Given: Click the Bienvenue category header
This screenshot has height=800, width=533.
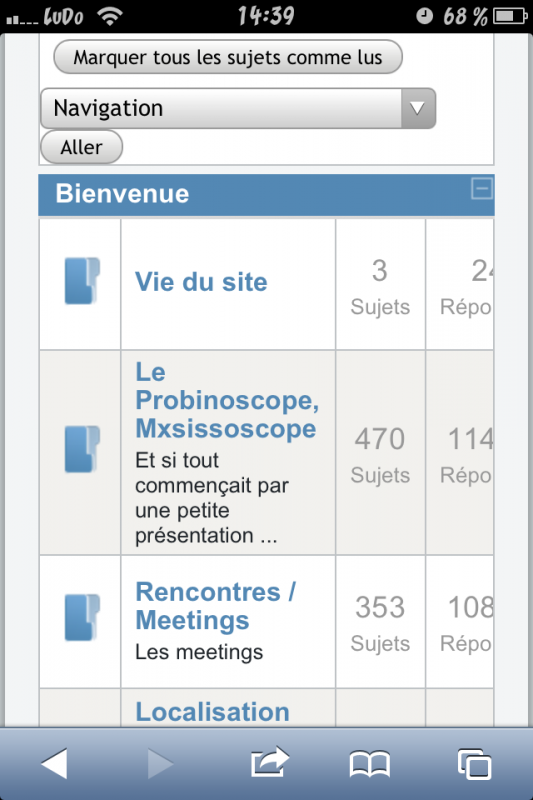Looking at the screenshot, I should click(x=266, y=194).
